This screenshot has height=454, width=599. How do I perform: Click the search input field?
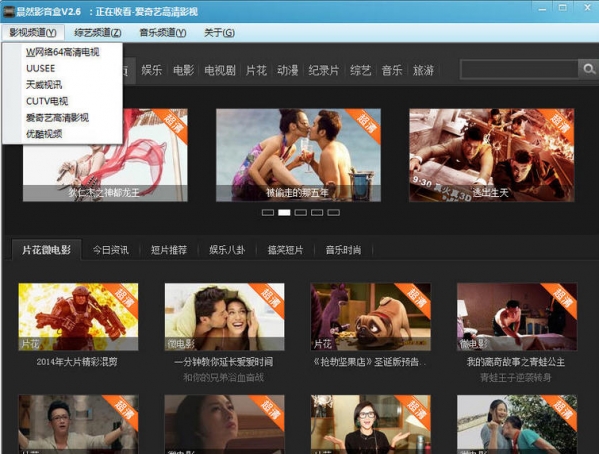(x=520, y=69)
